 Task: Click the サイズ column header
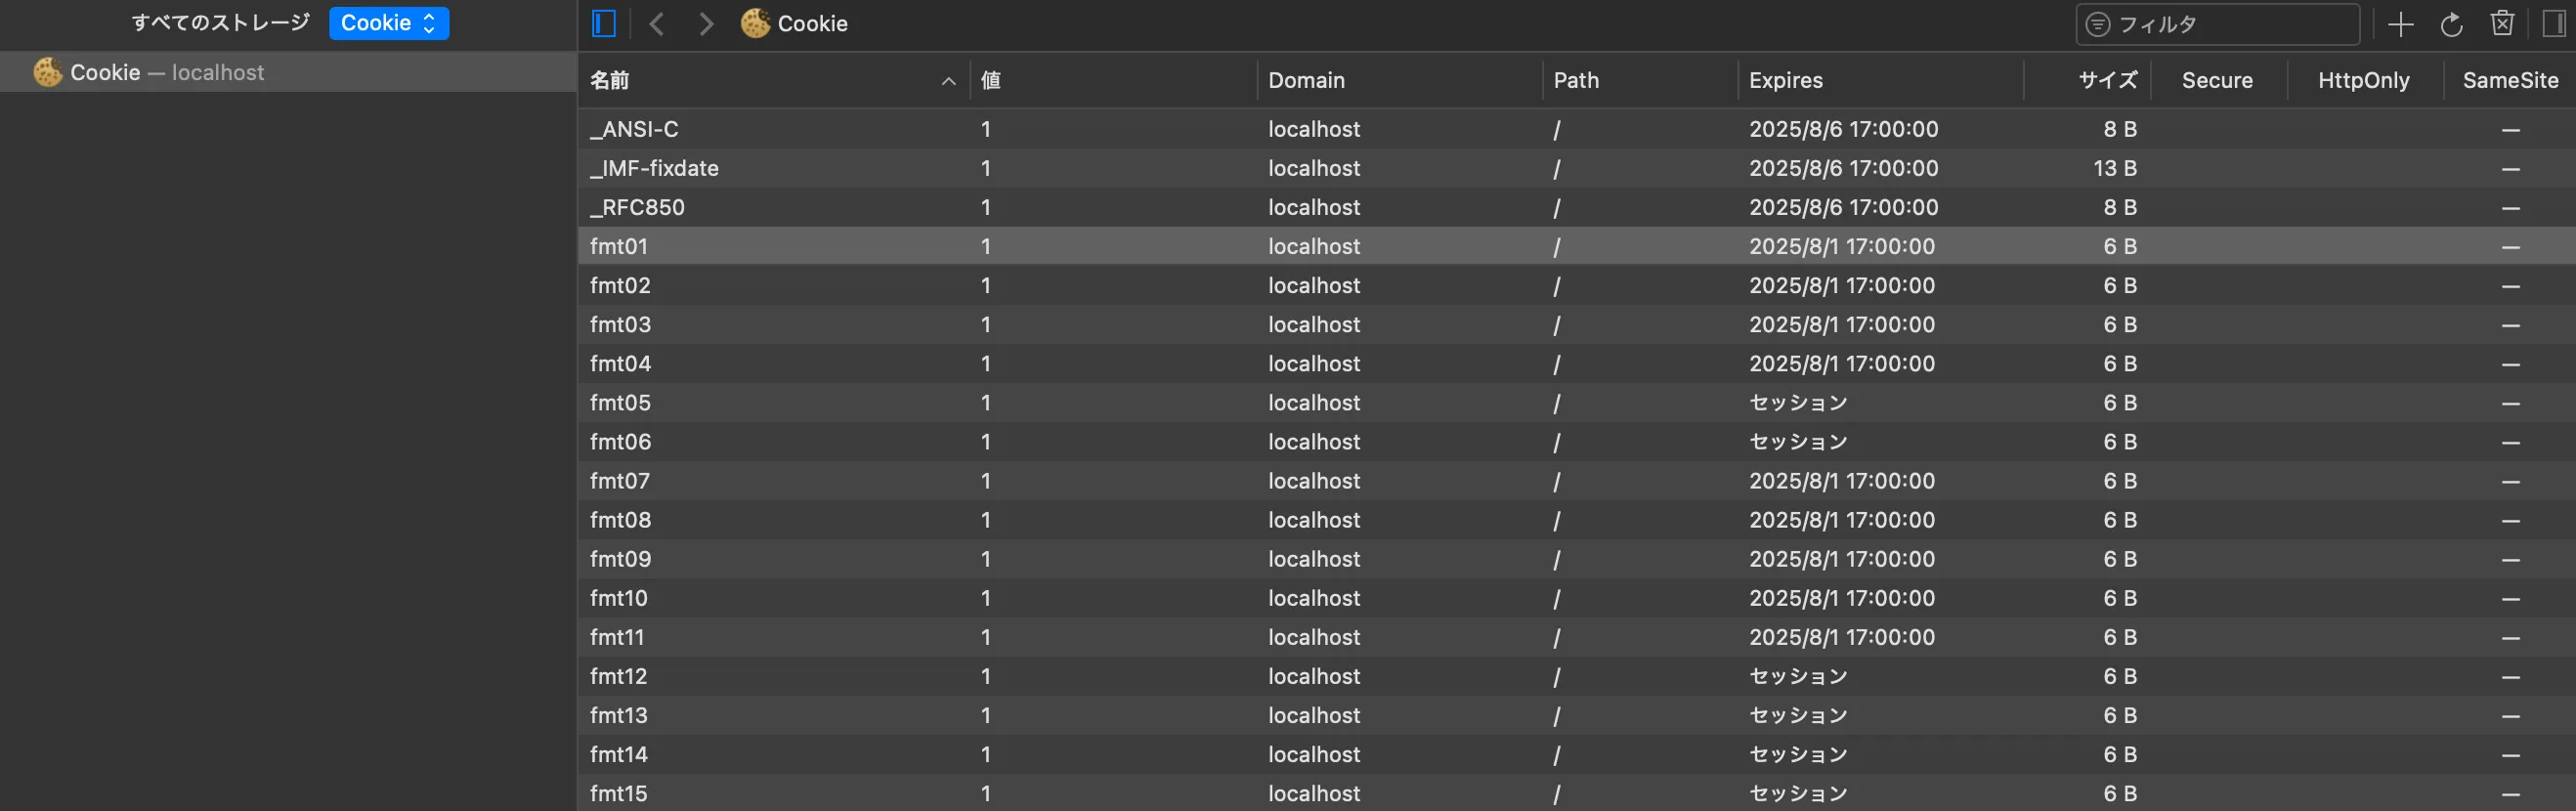tap(2107, 80)
